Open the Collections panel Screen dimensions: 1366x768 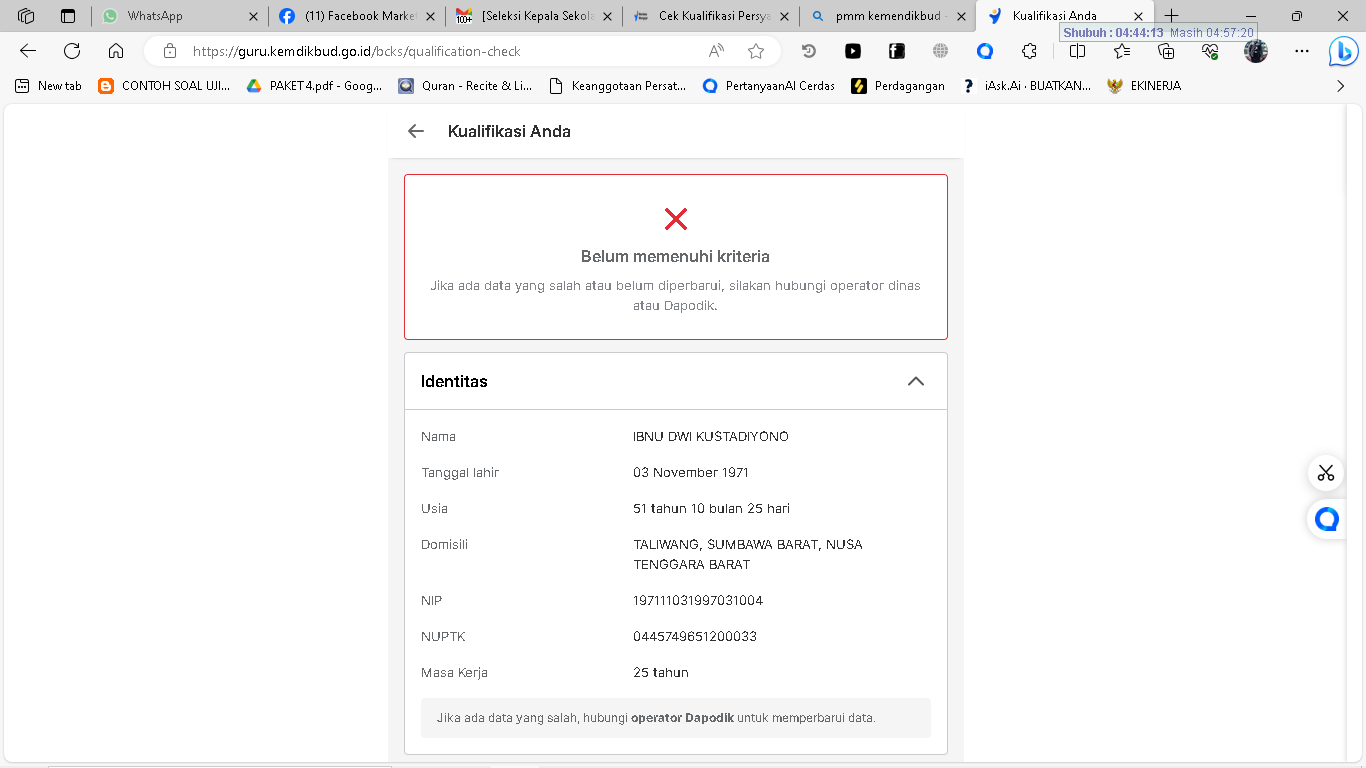click(1166, 51)
